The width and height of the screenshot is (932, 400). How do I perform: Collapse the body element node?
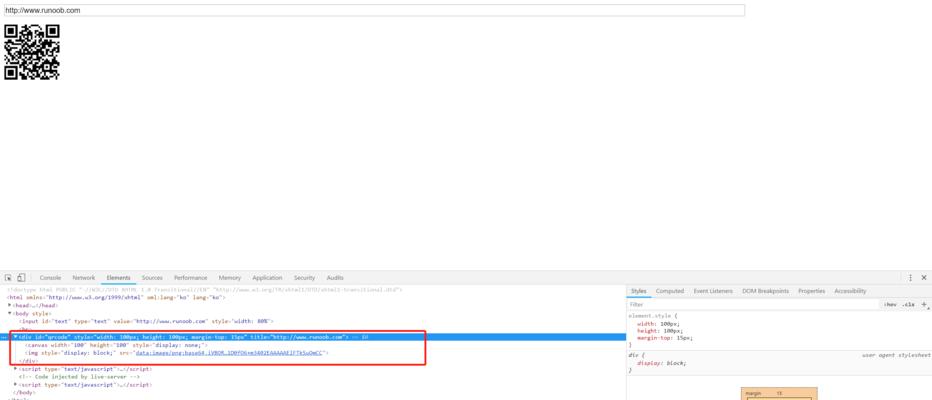tap(10, 313)
